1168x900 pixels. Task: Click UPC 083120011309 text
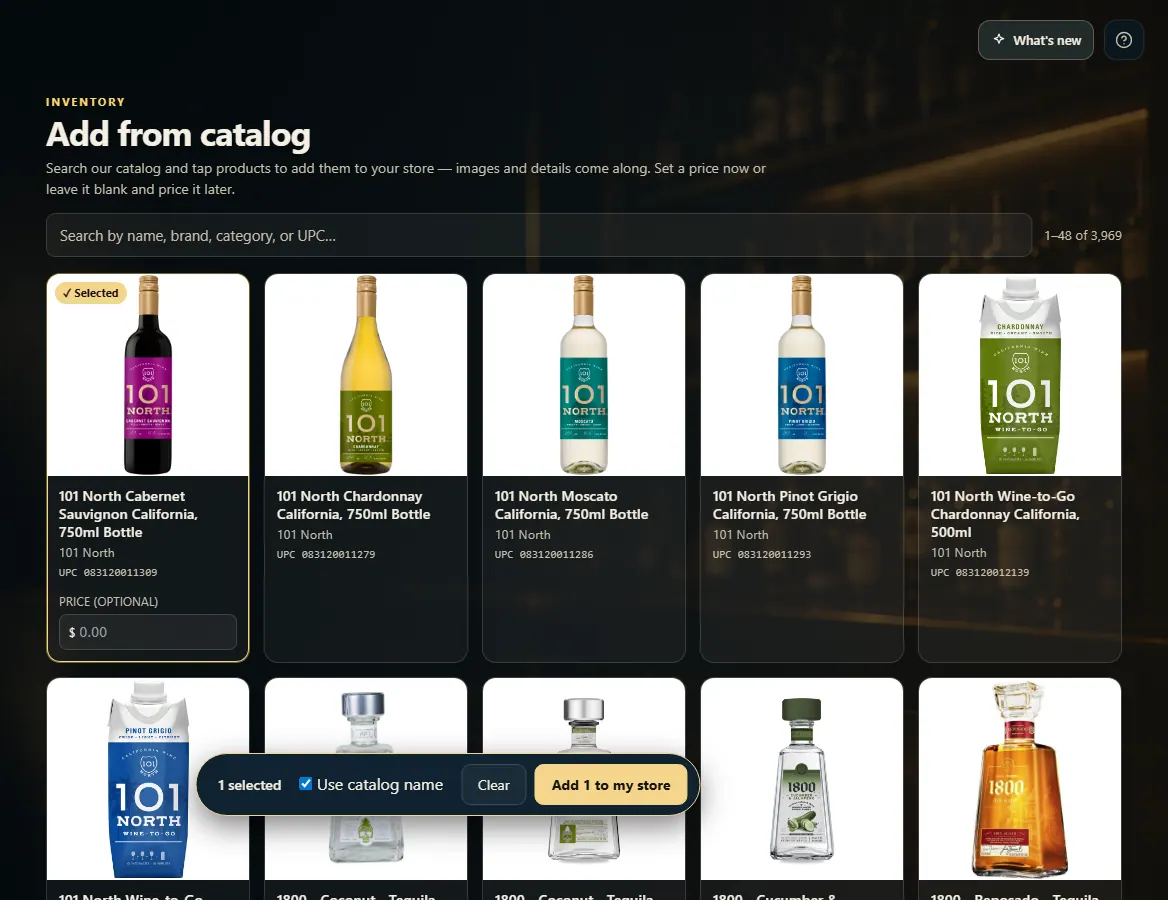108,572
